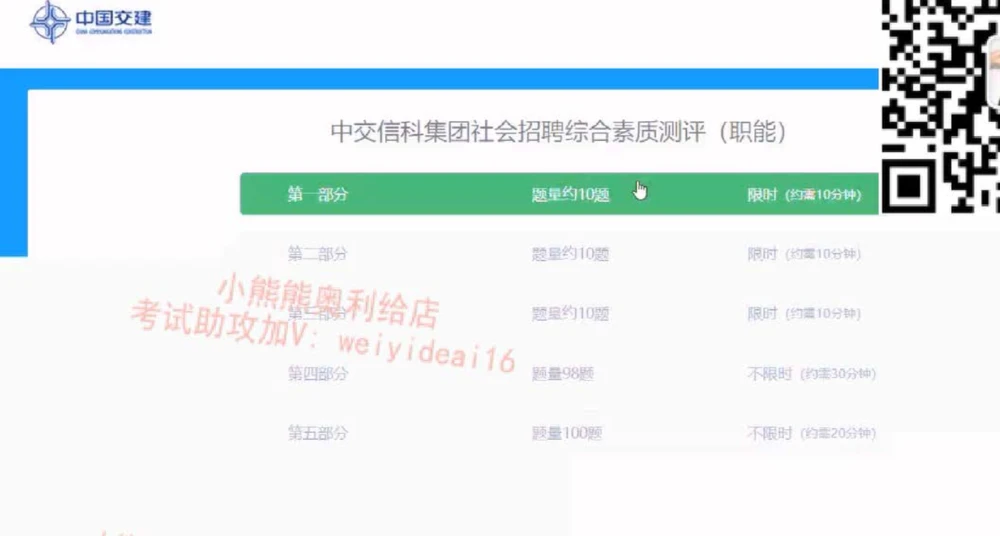Select the green 第一部分 row
This screenshot has height=536, width=1000.
(x=559, y=194)
